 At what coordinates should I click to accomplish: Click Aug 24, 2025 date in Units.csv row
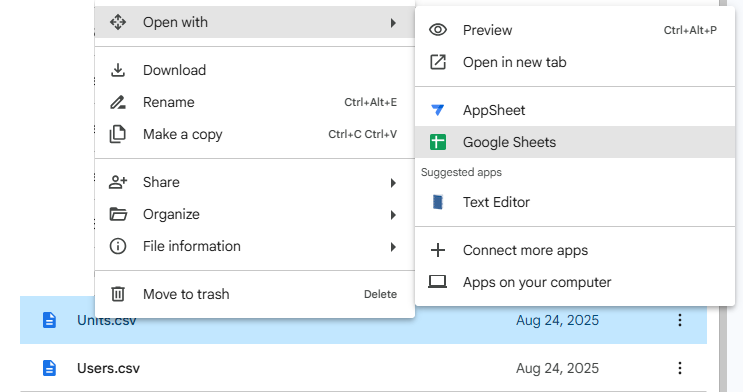[x=557, y=320]
